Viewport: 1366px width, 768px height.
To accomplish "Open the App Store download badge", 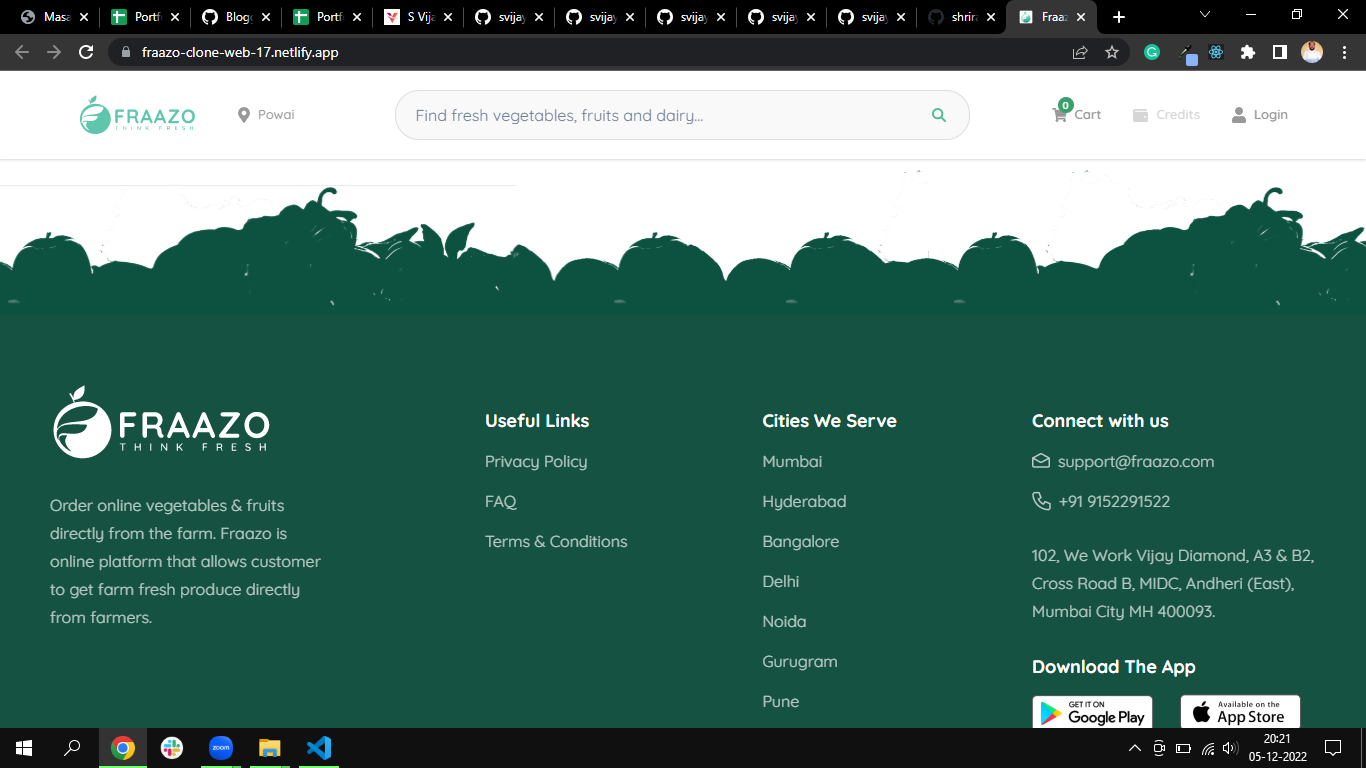I will click(1240, 711).
